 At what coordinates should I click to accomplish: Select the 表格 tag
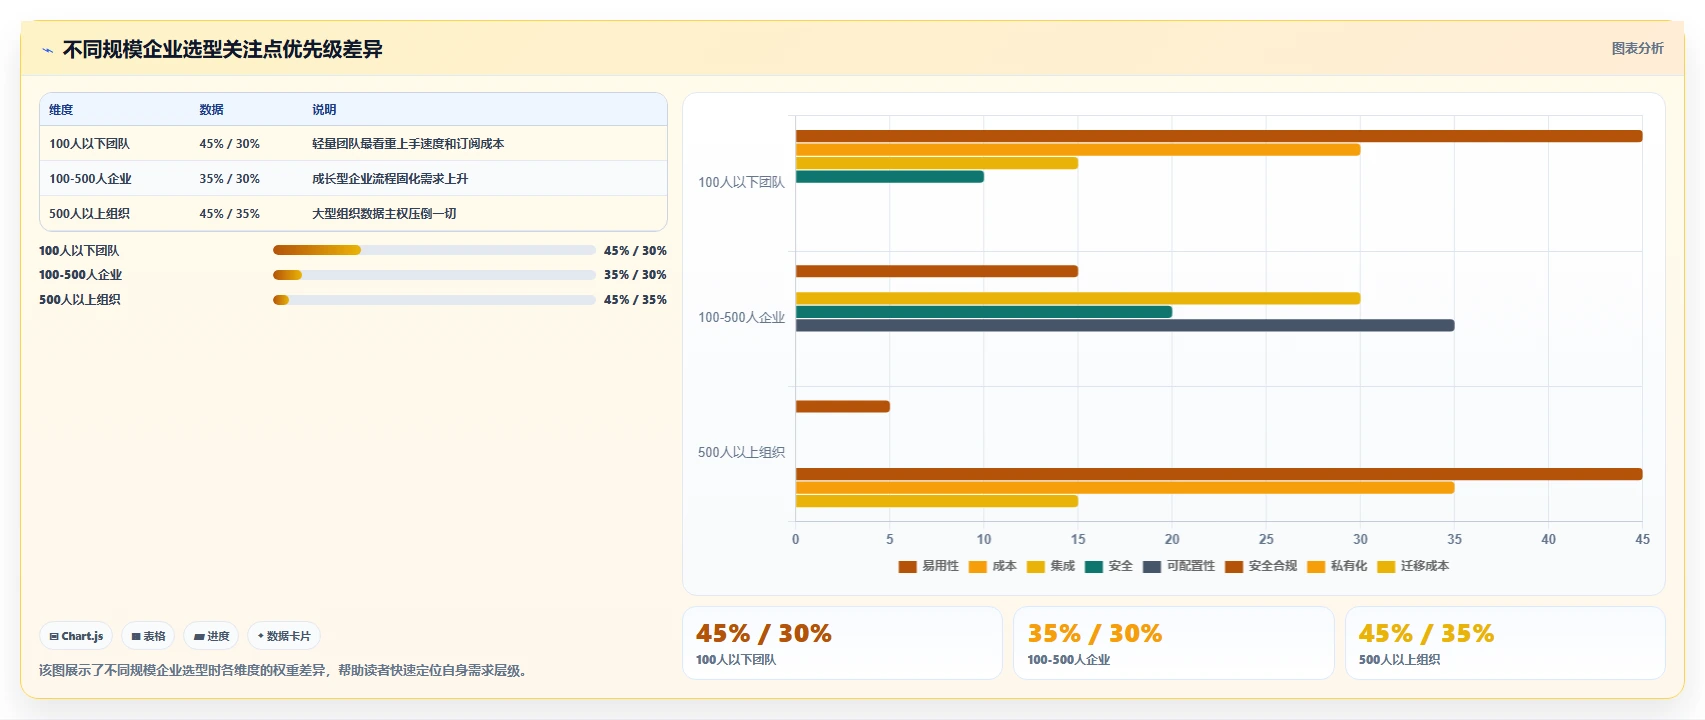pos(148,636)
